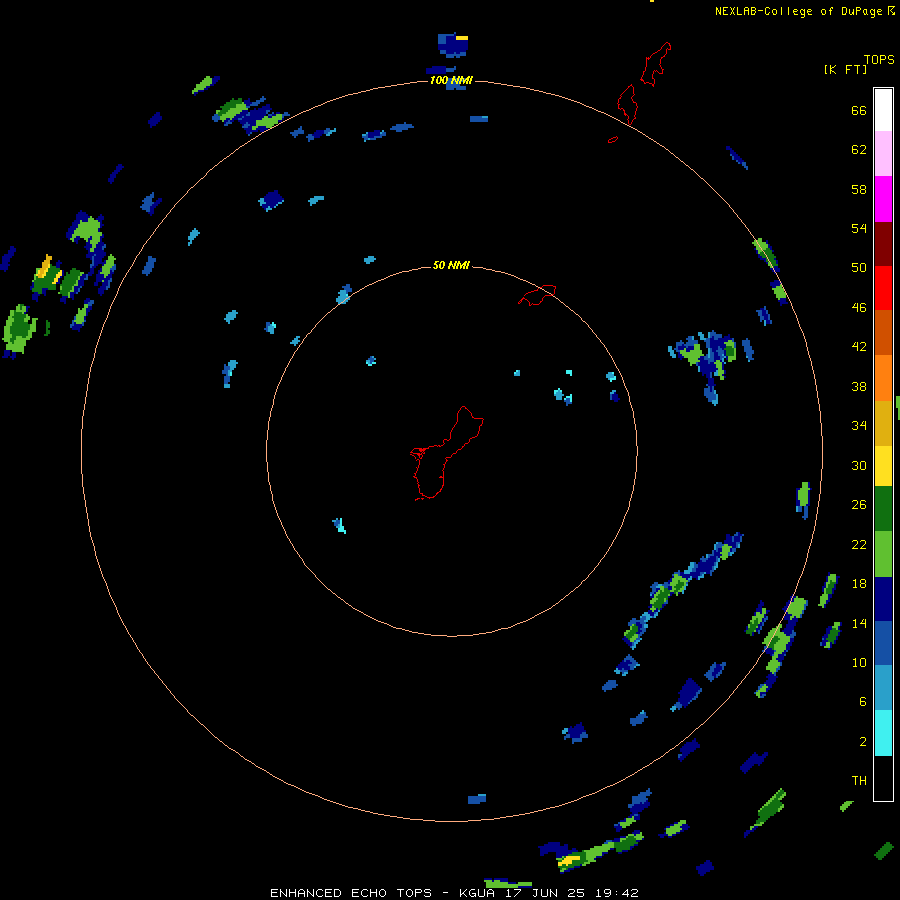The width and height of the screenshot is (900, 900).
Task: Click the "38" scale value
Action: coord(859,386)
